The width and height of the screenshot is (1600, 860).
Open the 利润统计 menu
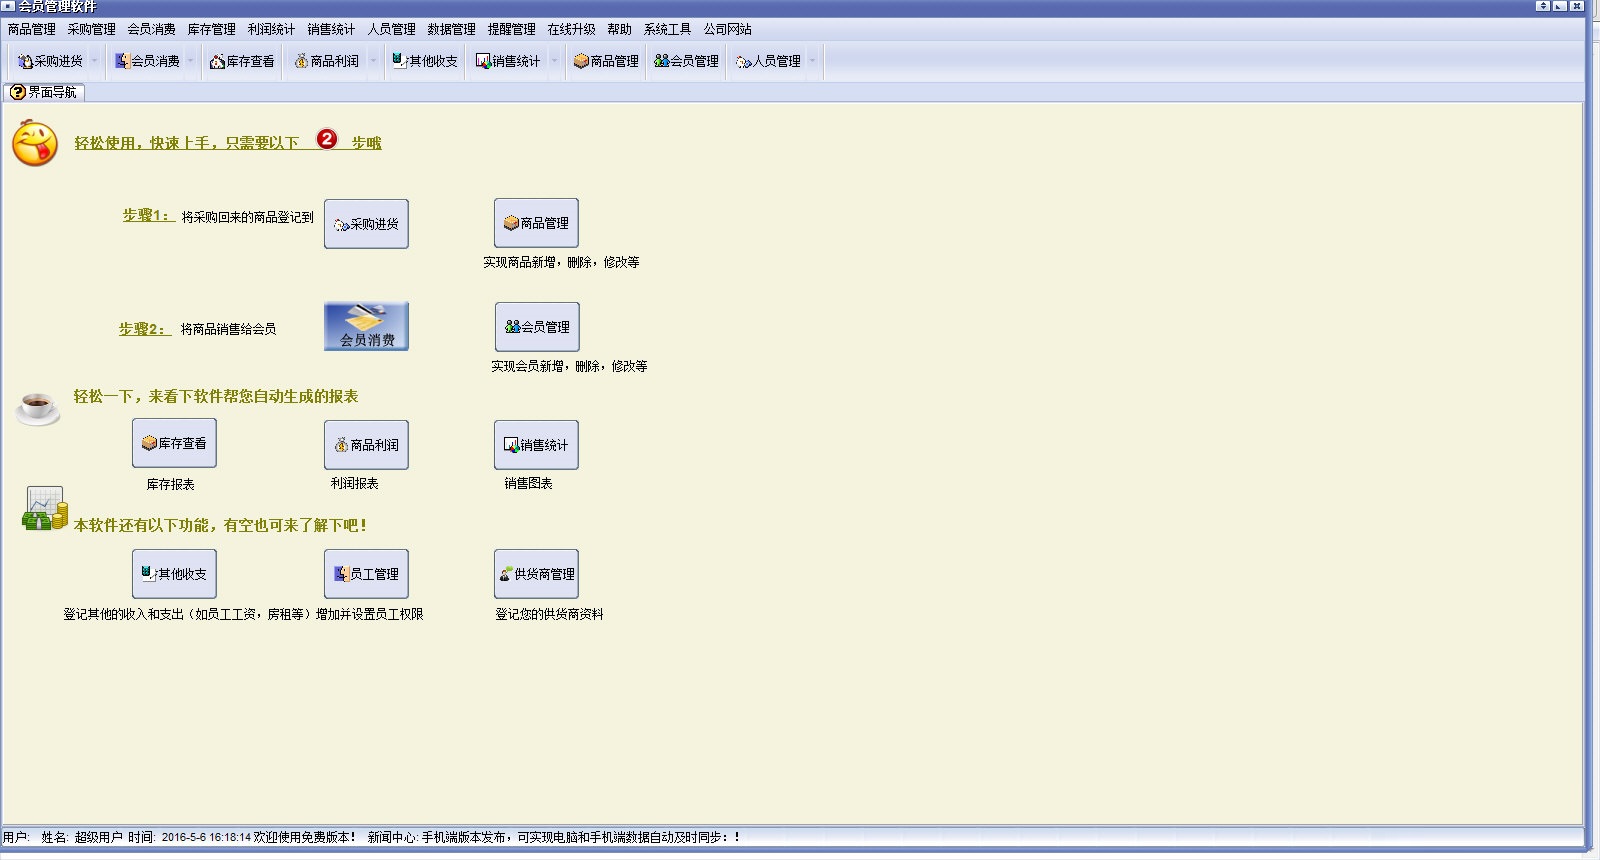pos(272,30)
